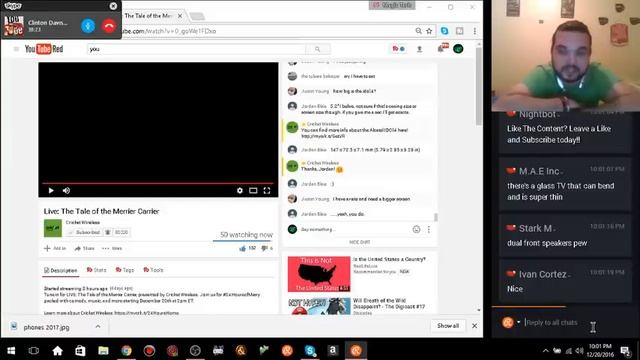
Task: Open Amazon app on the taskbar
Action: point(333,351)
